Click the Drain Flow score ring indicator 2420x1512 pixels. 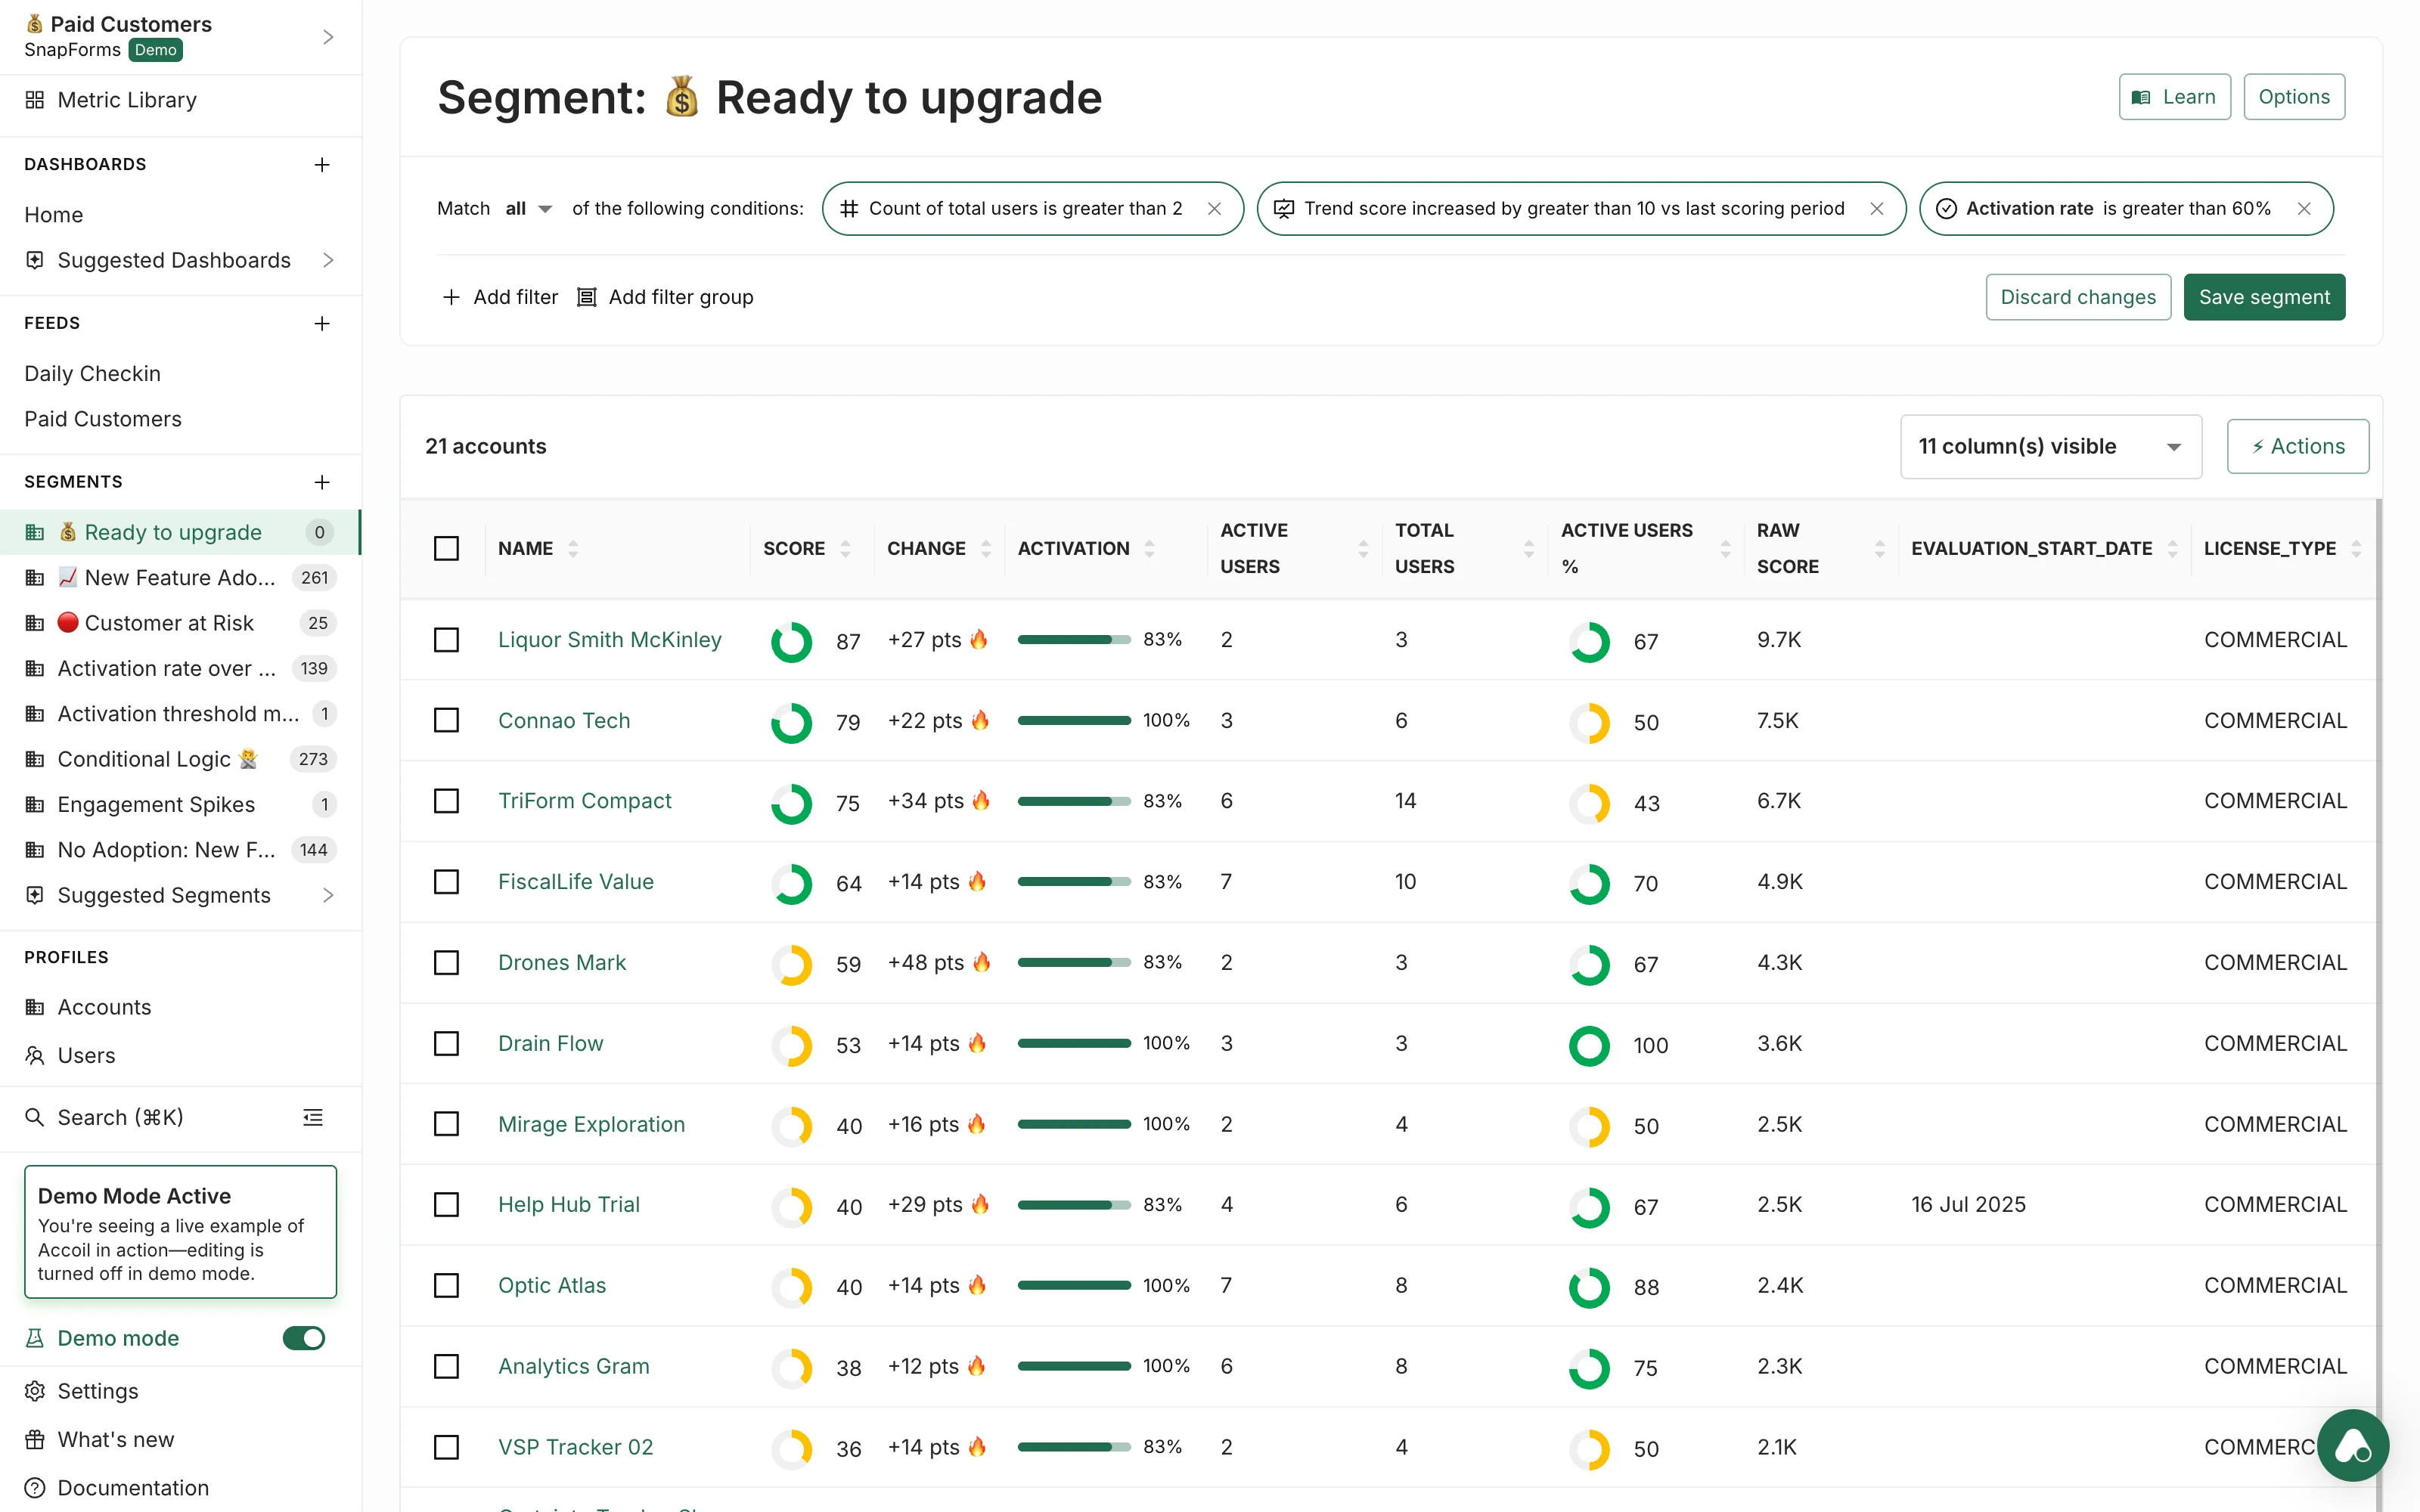[x=791, y=1046]
